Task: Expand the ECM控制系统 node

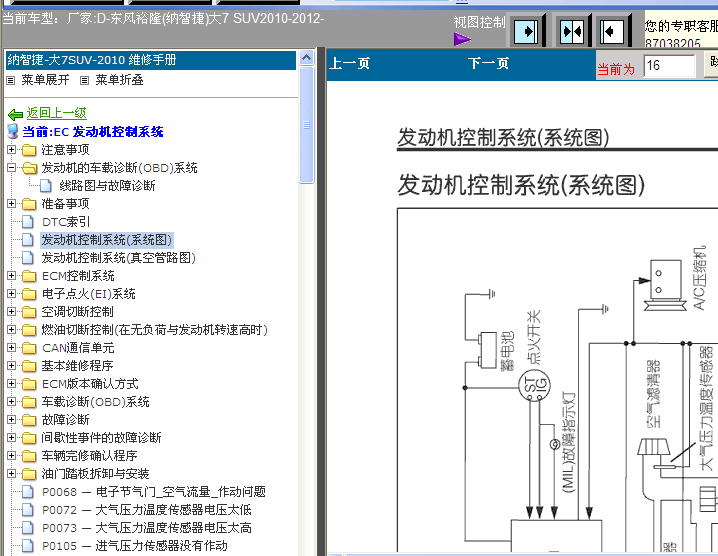Action: 12,276
